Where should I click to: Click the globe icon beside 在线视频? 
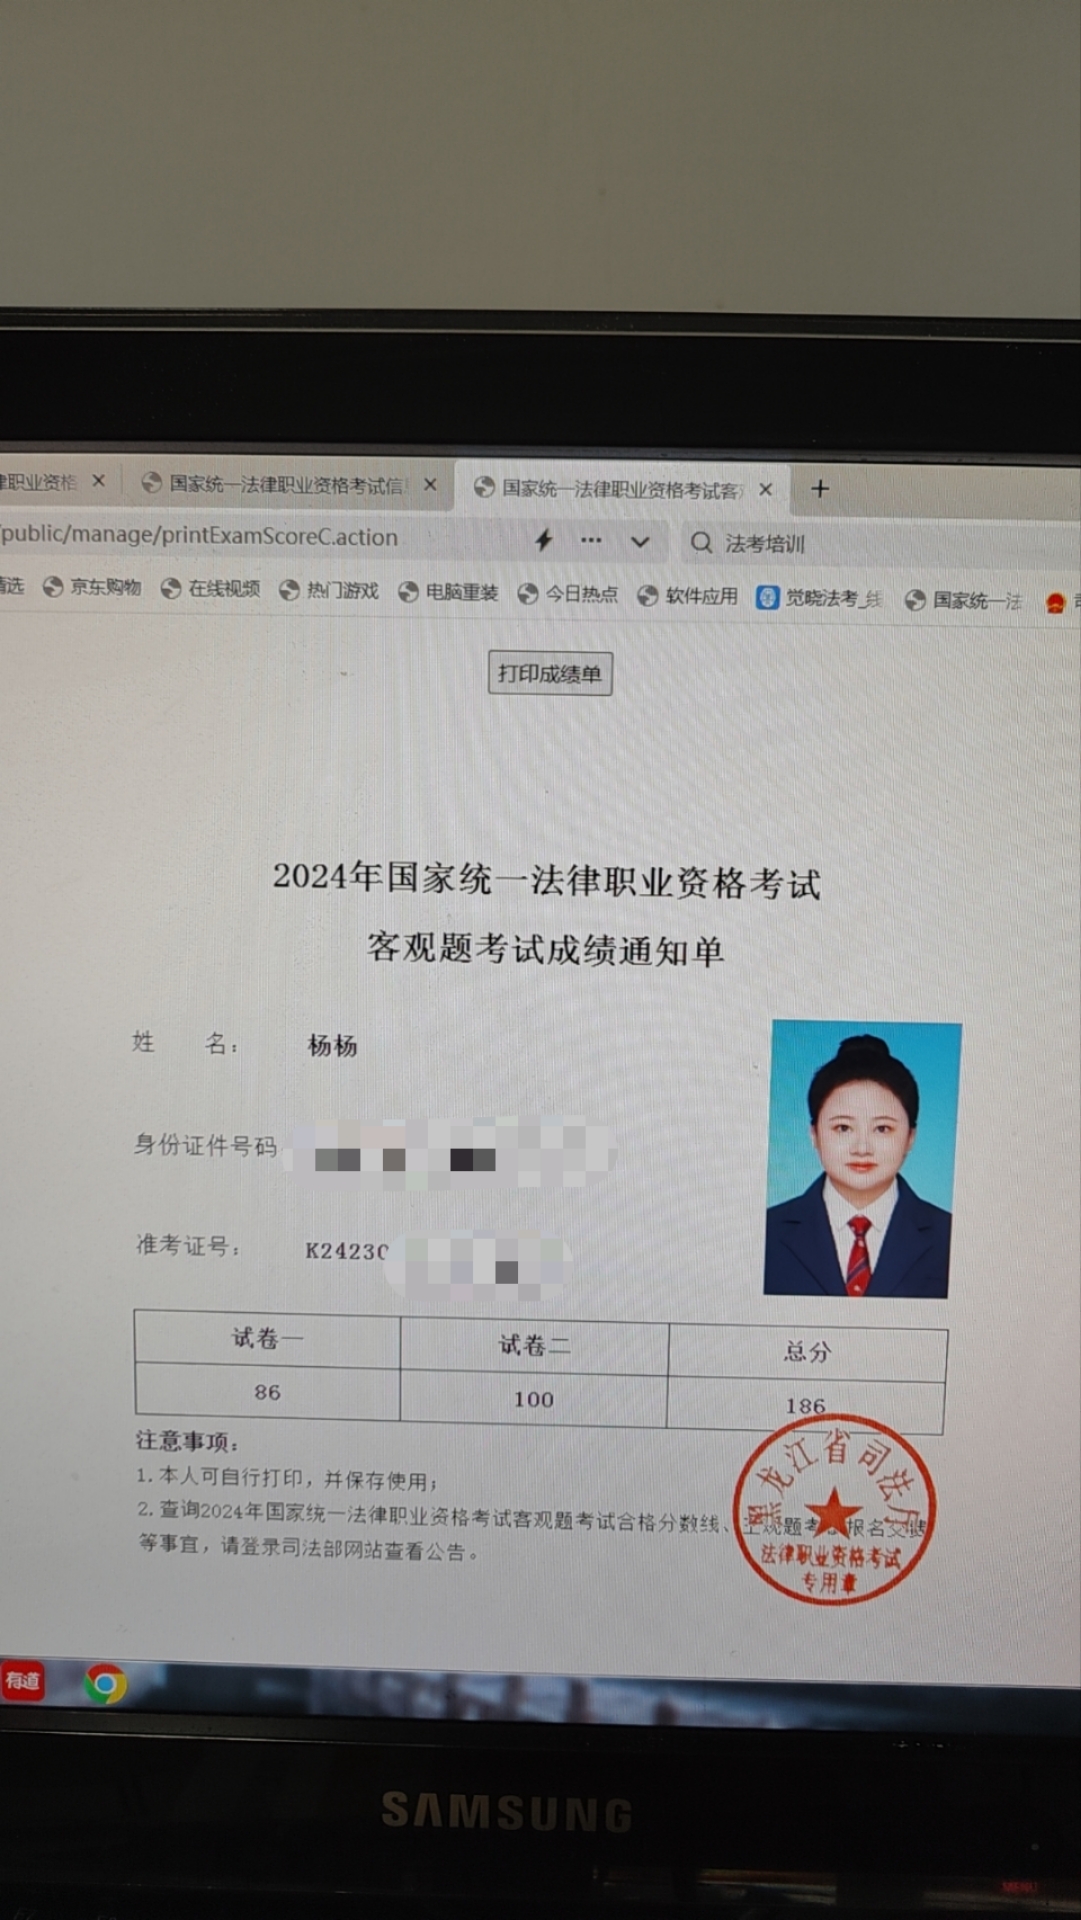point(171,589)
